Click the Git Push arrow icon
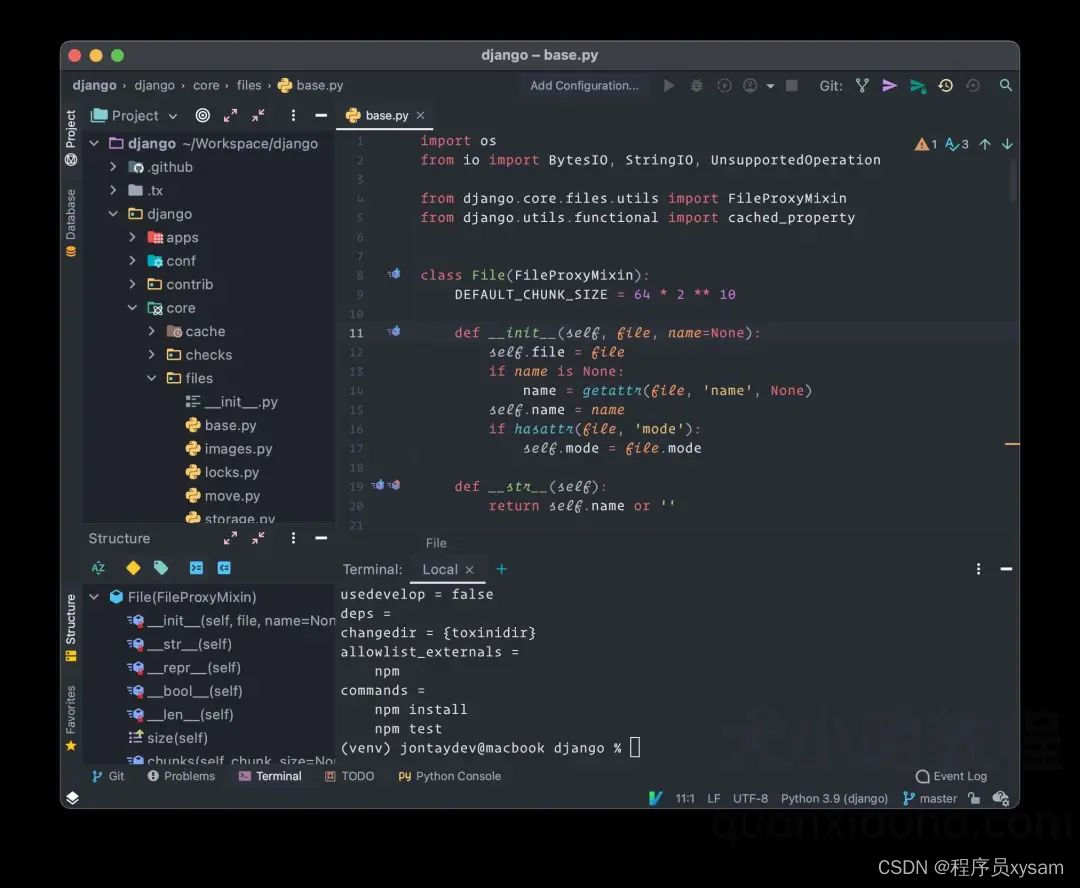Viewport: 1080px width, 888px height. tap(917, 86)
